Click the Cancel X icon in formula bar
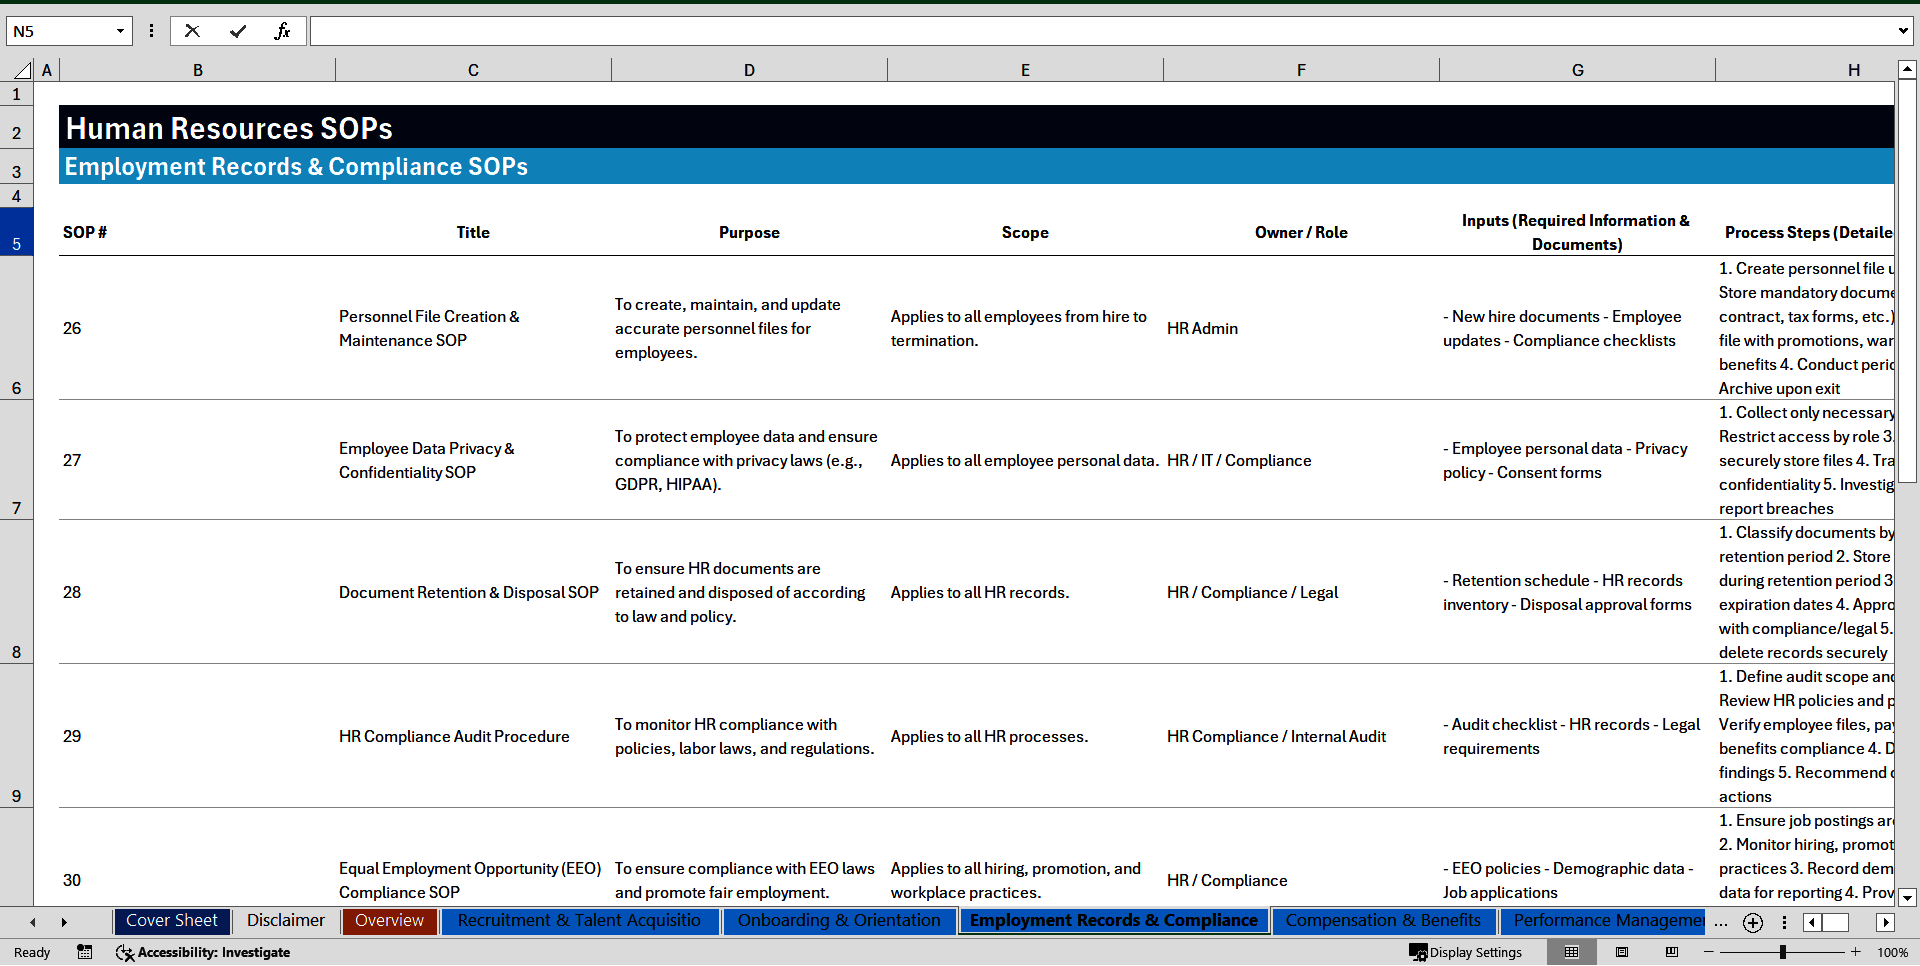The image size is (1920, 966). [x=192, y=31]
